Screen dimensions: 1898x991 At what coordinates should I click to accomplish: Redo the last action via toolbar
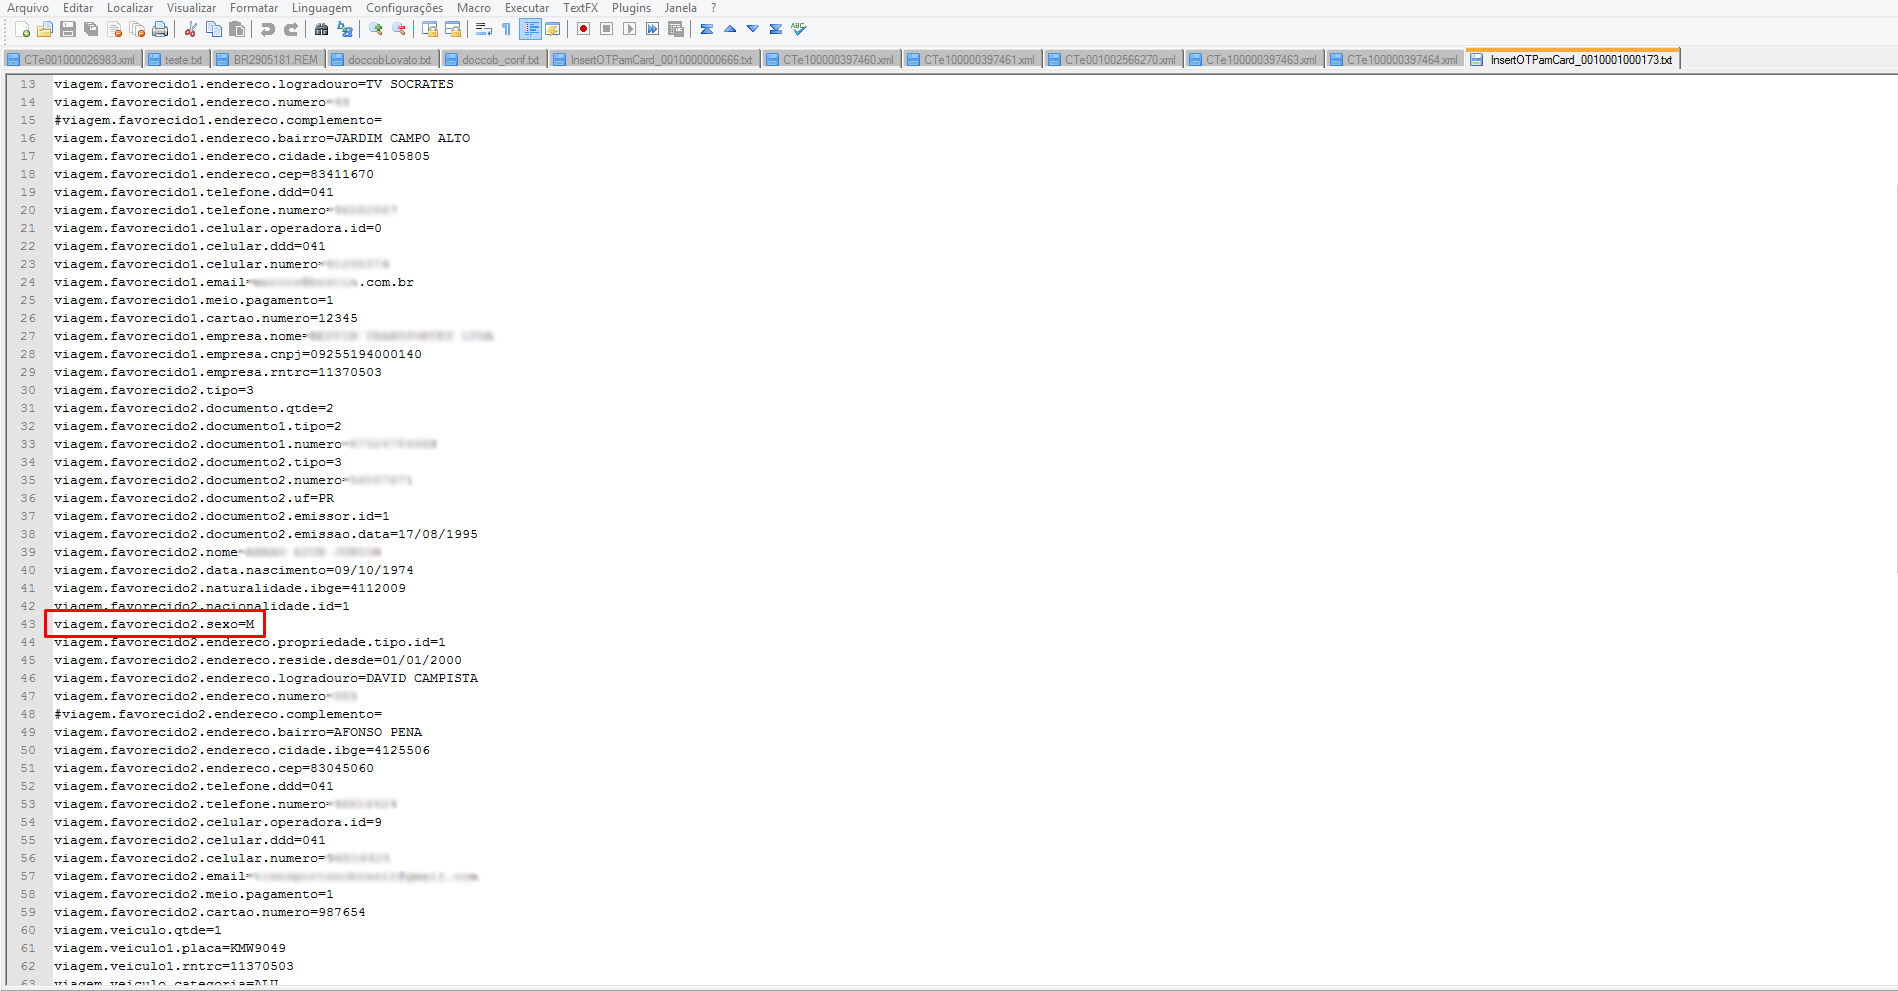(x=290, y=30)
